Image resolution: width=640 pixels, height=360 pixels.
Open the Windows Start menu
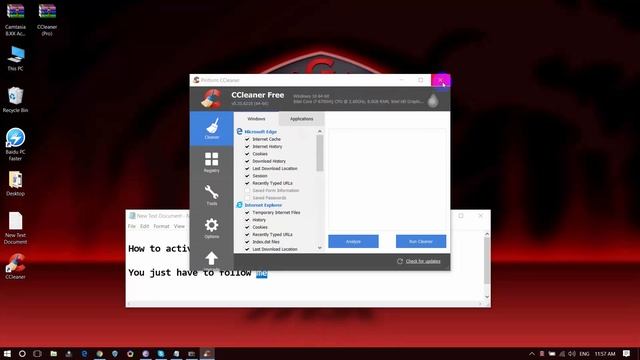7,353
